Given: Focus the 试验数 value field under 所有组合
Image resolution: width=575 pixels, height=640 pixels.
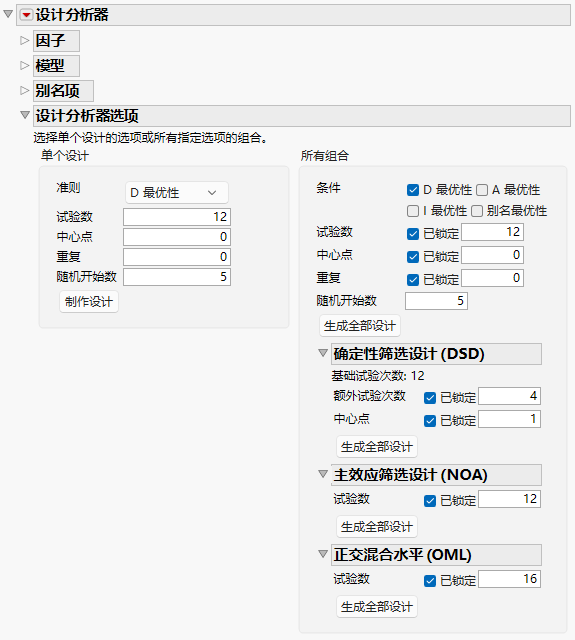Looking at the screenshot, I should point(492,232).
